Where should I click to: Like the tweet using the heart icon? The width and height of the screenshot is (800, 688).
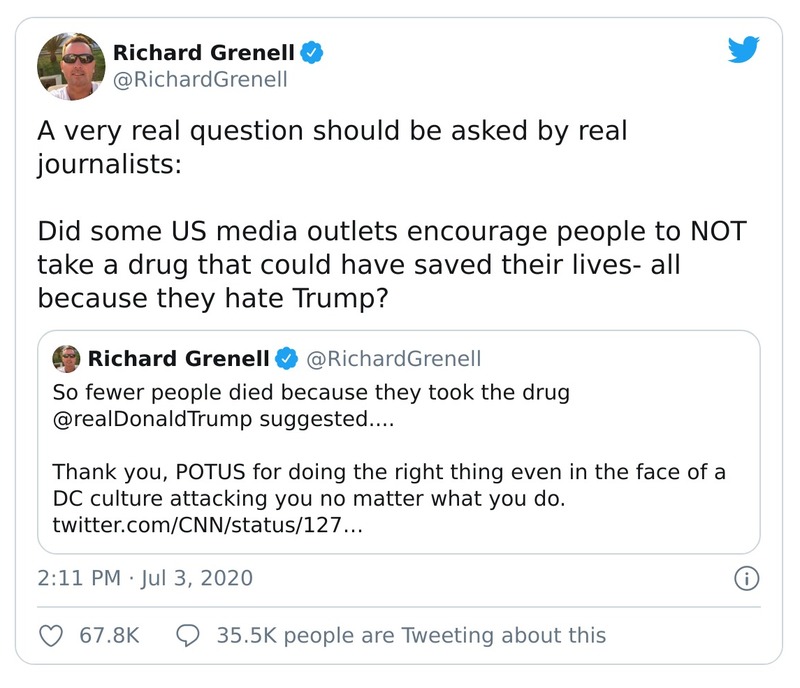(x=49, y=634)
